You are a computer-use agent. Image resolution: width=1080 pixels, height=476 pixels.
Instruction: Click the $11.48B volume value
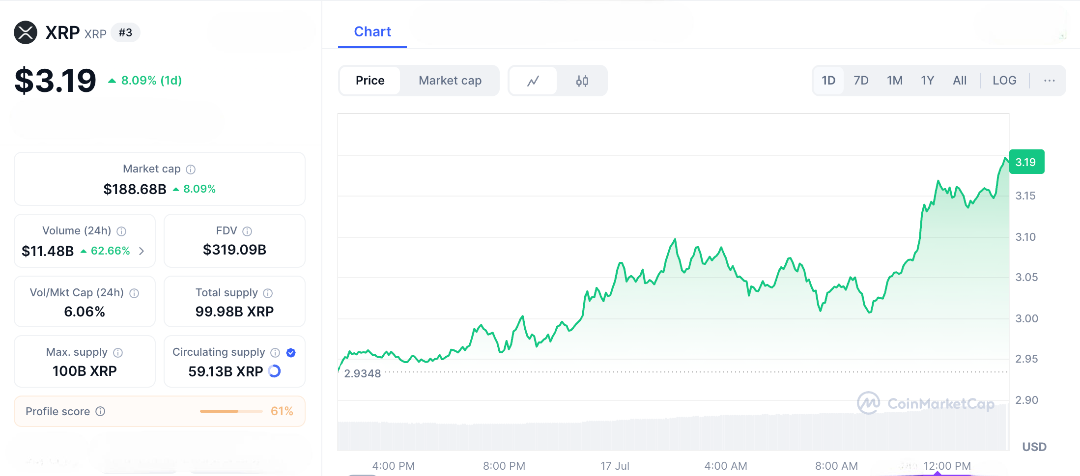point(48,251)
